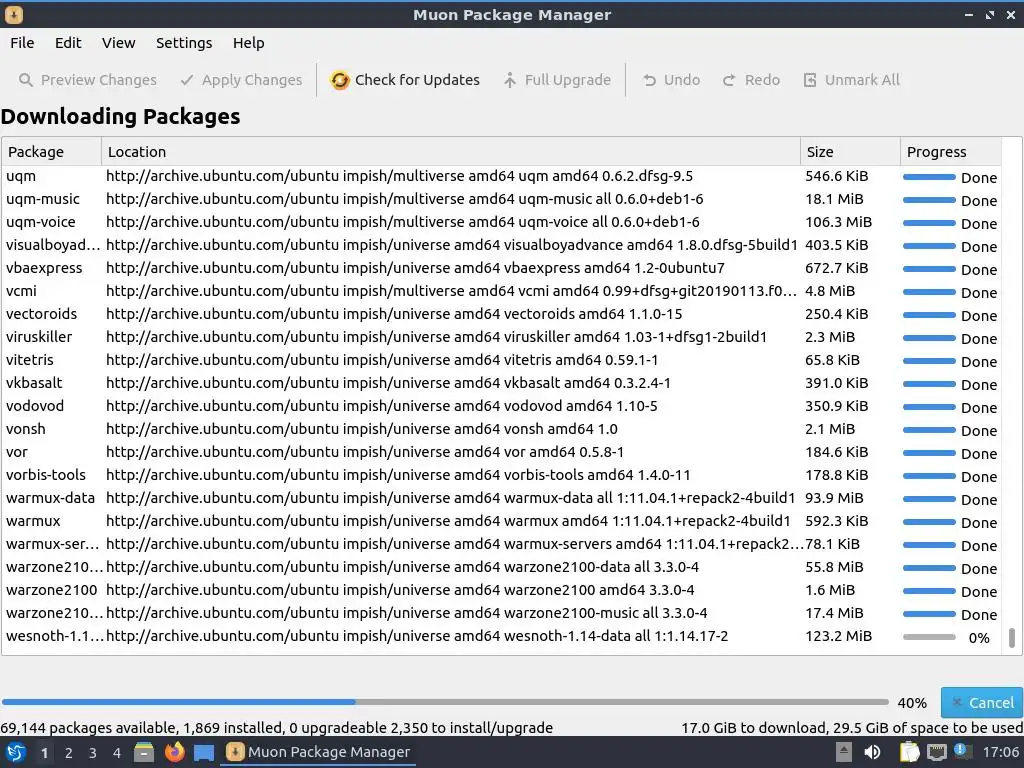Click the download list scrollbar handle
This screenshot has height=768, width=1024.
click(1012, 637)
